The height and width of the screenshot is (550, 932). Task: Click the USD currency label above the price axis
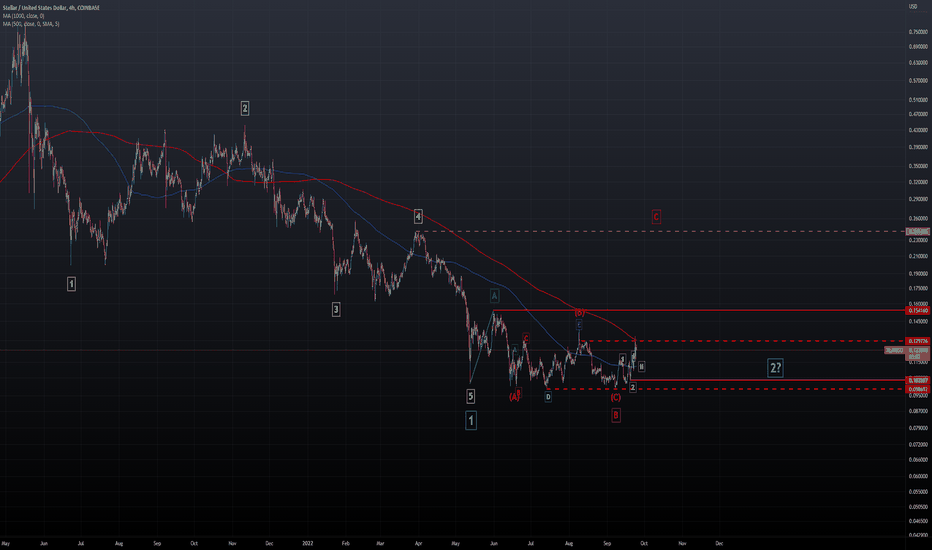[x=912, y=7]
